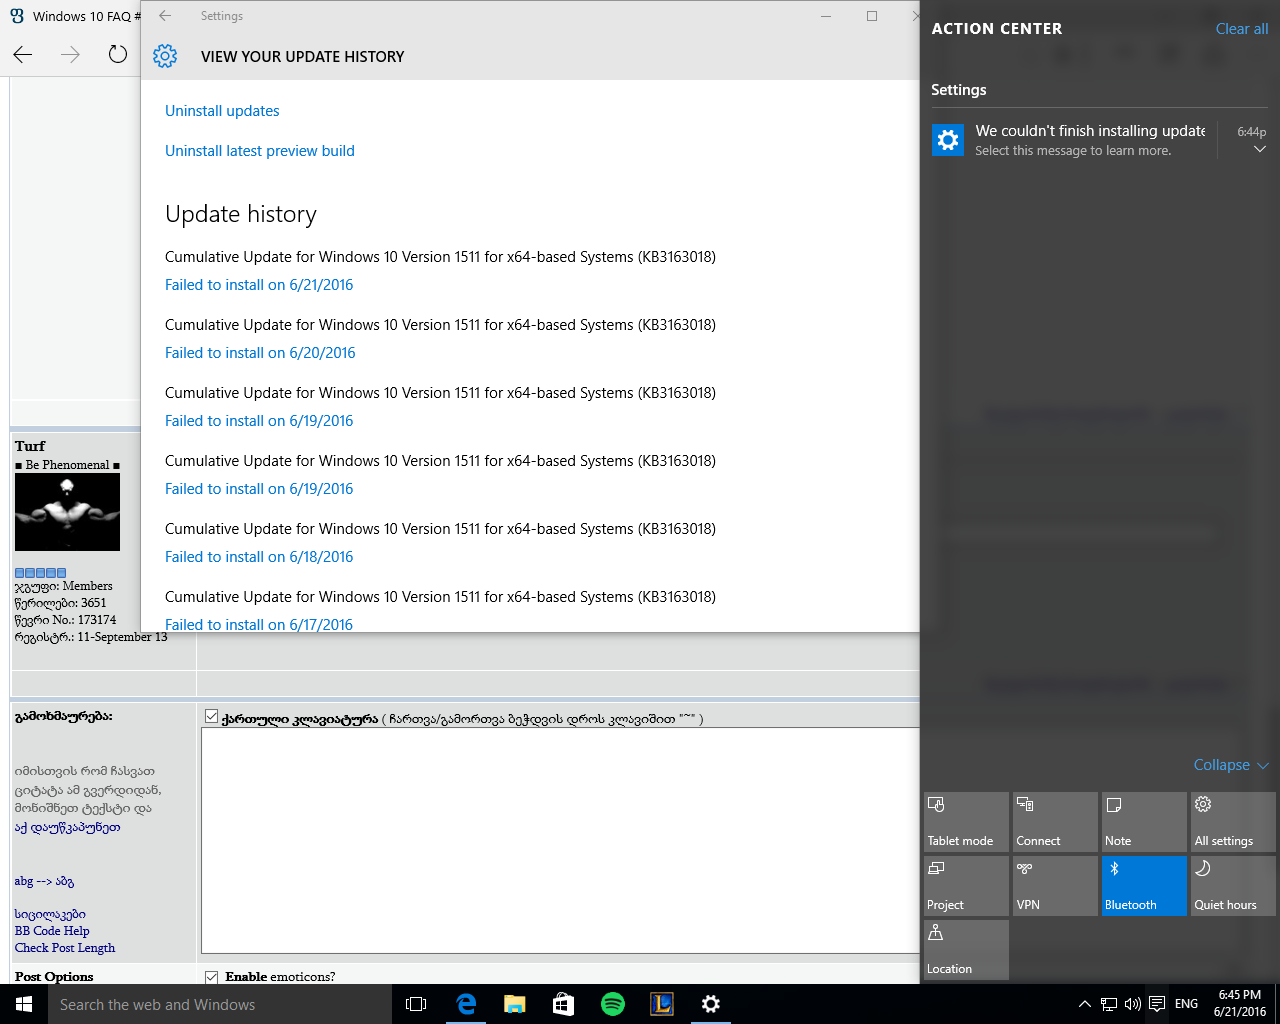1280x1024 pixels.
Task: Click the taskbar search box
Action: 220,1004
